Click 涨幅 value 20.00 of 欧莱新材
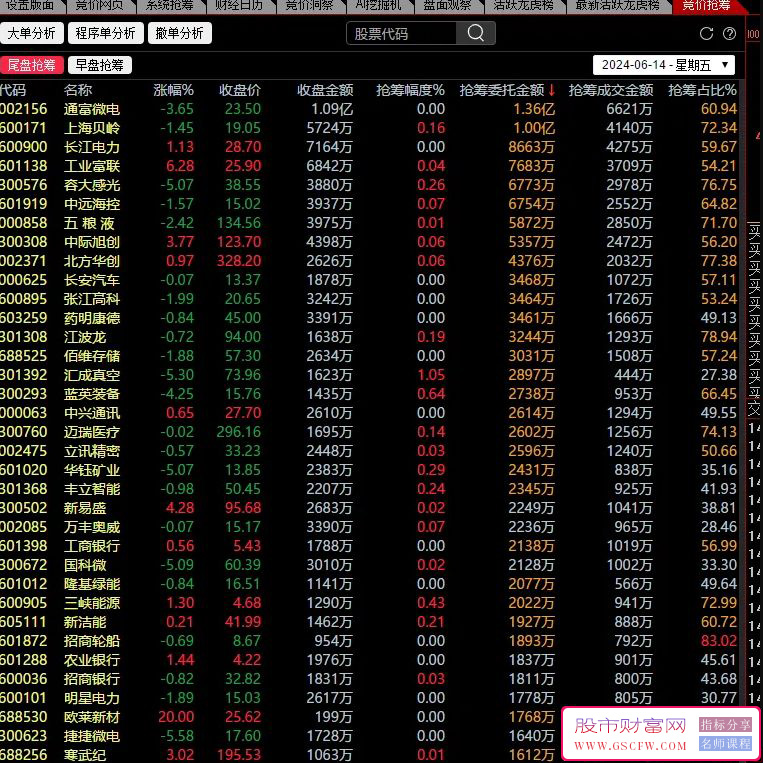 point(176,716)
